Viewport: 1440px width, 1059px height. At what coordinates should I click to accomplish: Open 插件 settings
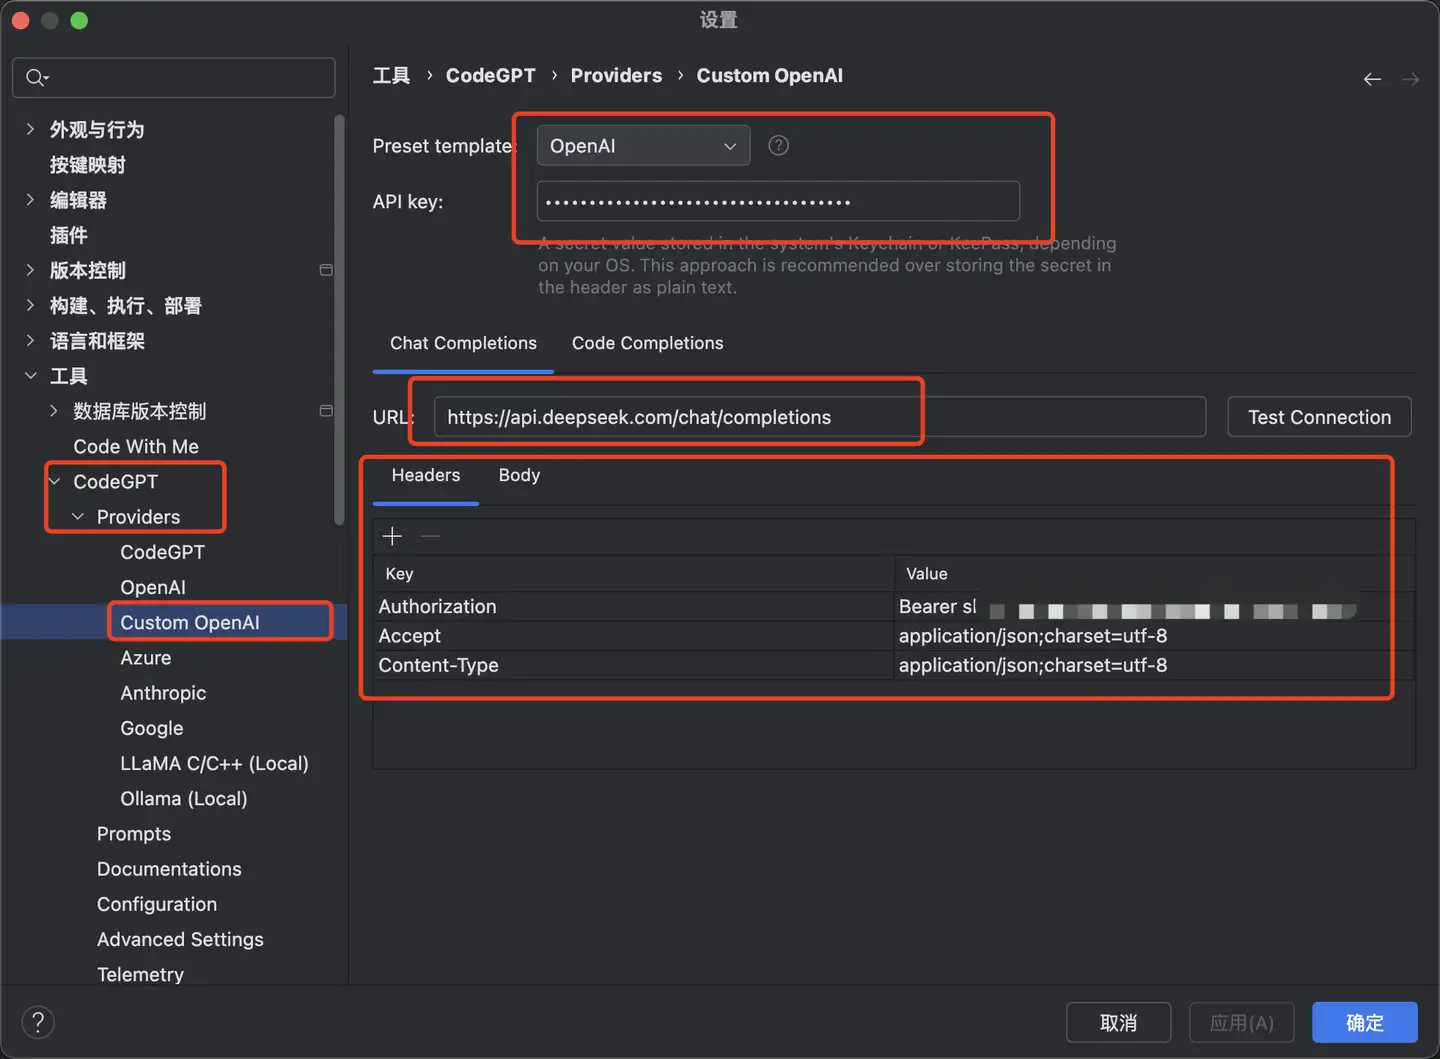click(69, 235)
